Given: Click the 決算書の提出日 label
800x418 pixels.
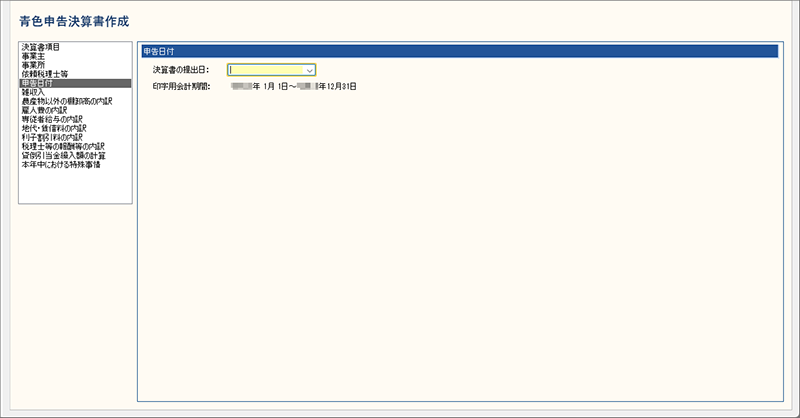Looking at the screenshot, I should (180, 70).
